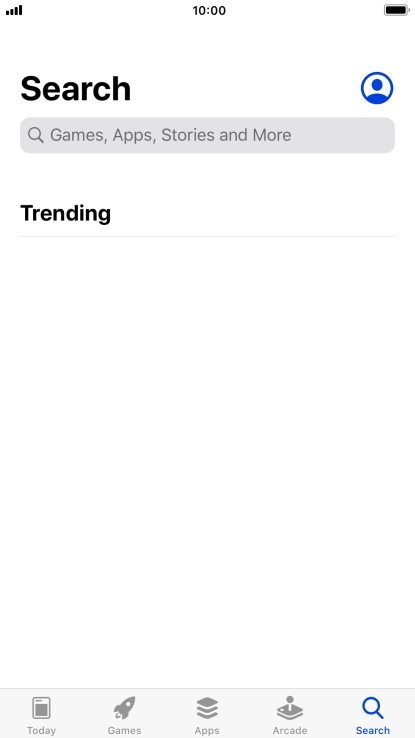The height and width of the screenshot is (738, 415).
Task: Tap the empty Trending results area
Action: tap(207, 461)
